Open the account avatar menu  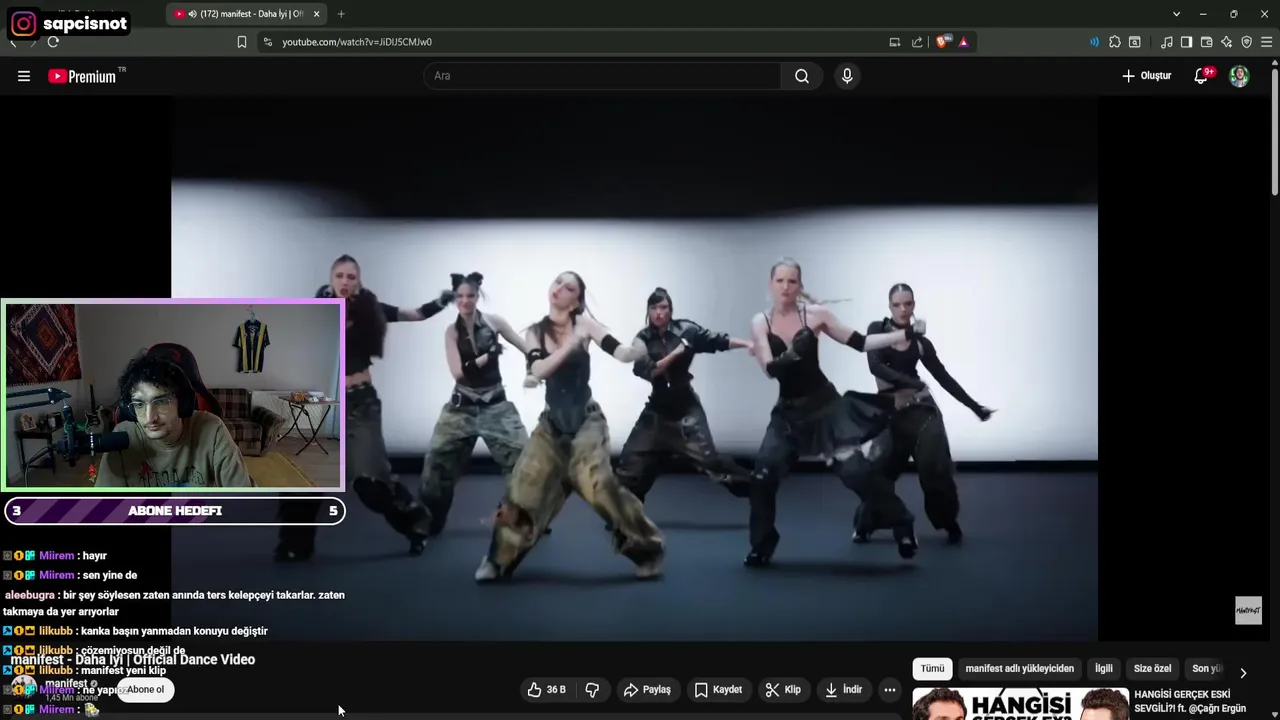coord(1239,76)
